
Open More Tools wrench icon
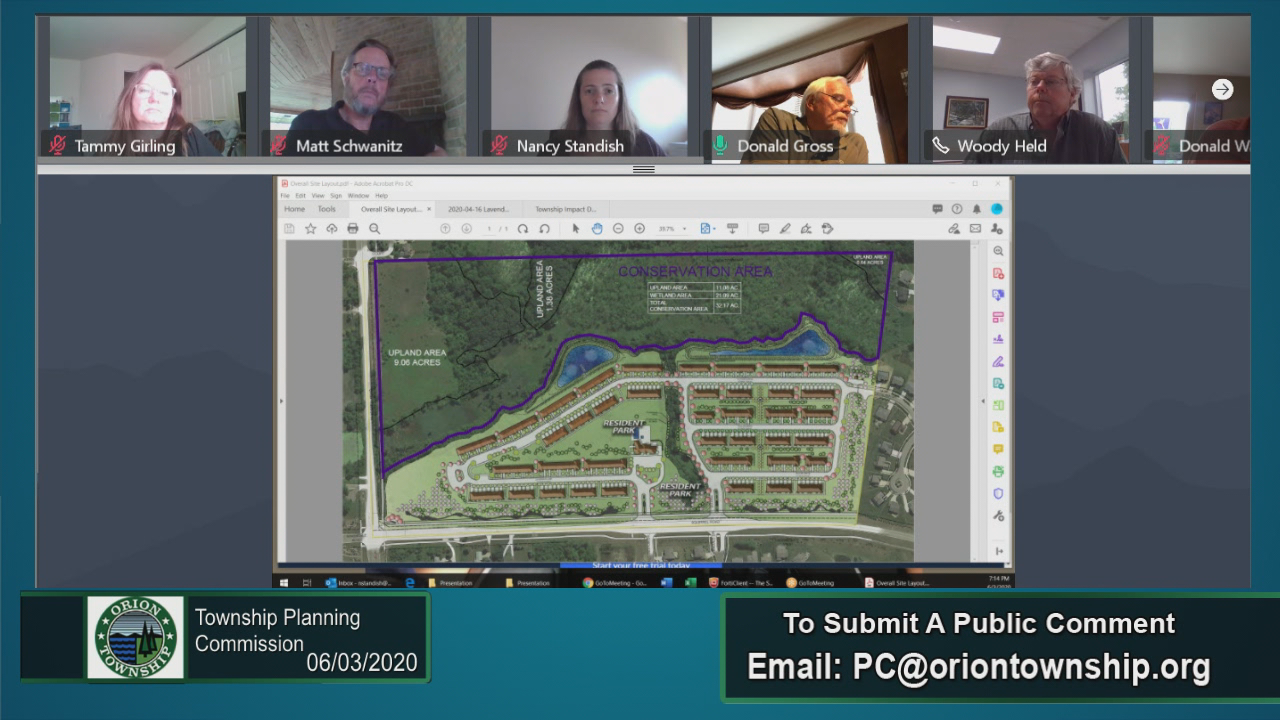pos(998,515)
